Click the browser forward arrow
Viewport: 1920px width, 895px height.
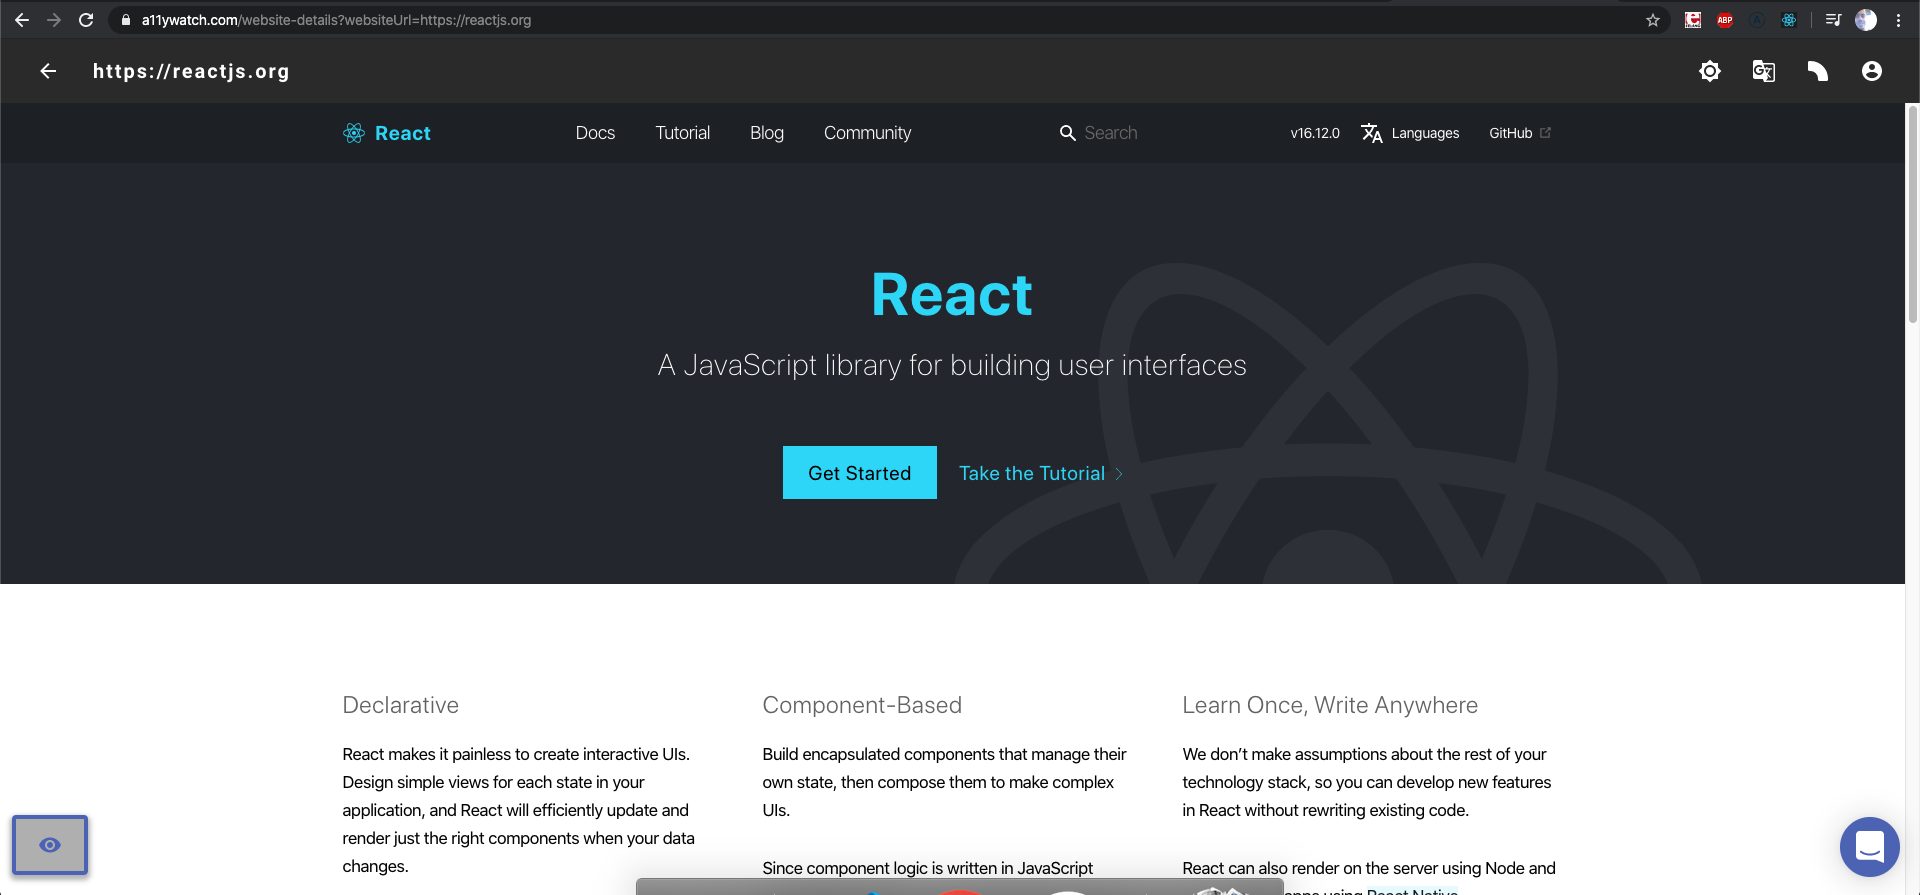pyautogui.click(x=54, y=20)
